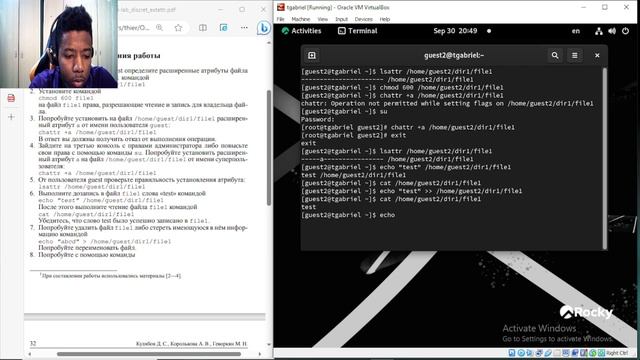The width and height of the screenshot is (640, 360).
Task: Click the volume speaker icon in top bar
Action: [x=612, y=31]
